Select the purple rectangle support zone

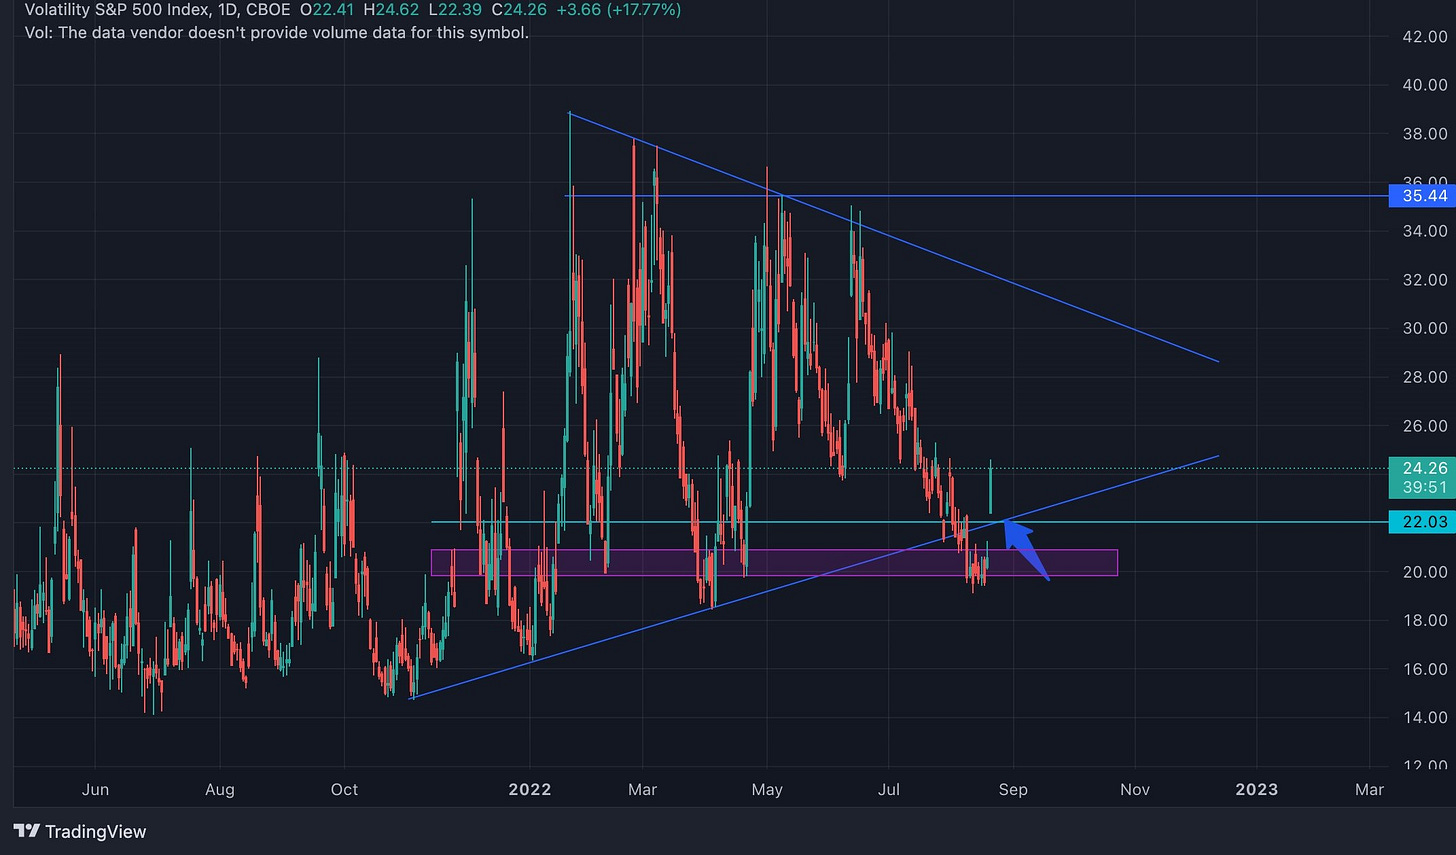(774, 562)
